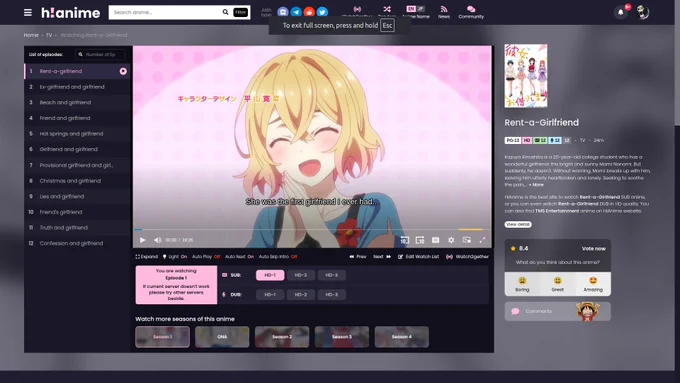Skip forward 10 seconds in the player

(420, 240)
